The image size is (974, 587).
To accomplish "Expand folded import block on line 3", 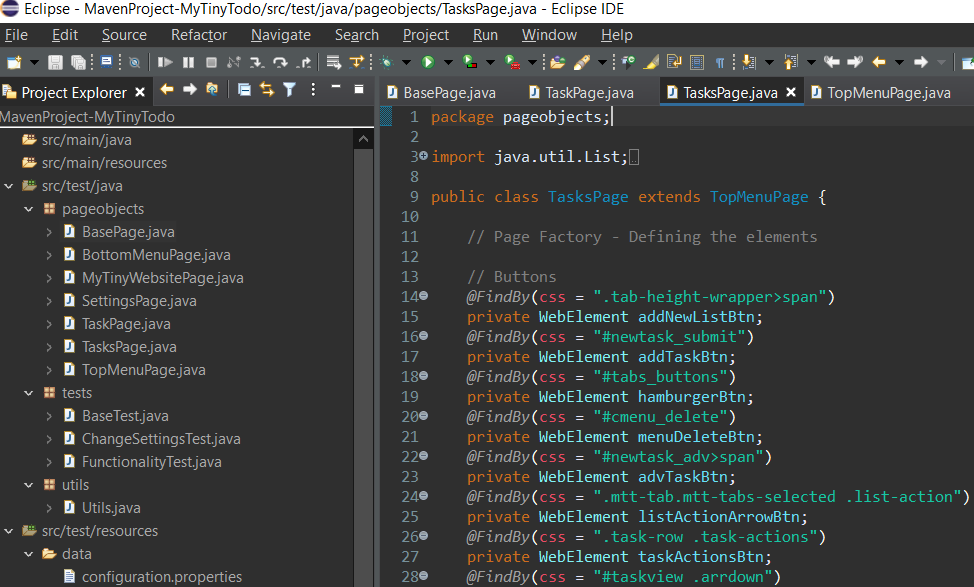I will click(423, 157).
